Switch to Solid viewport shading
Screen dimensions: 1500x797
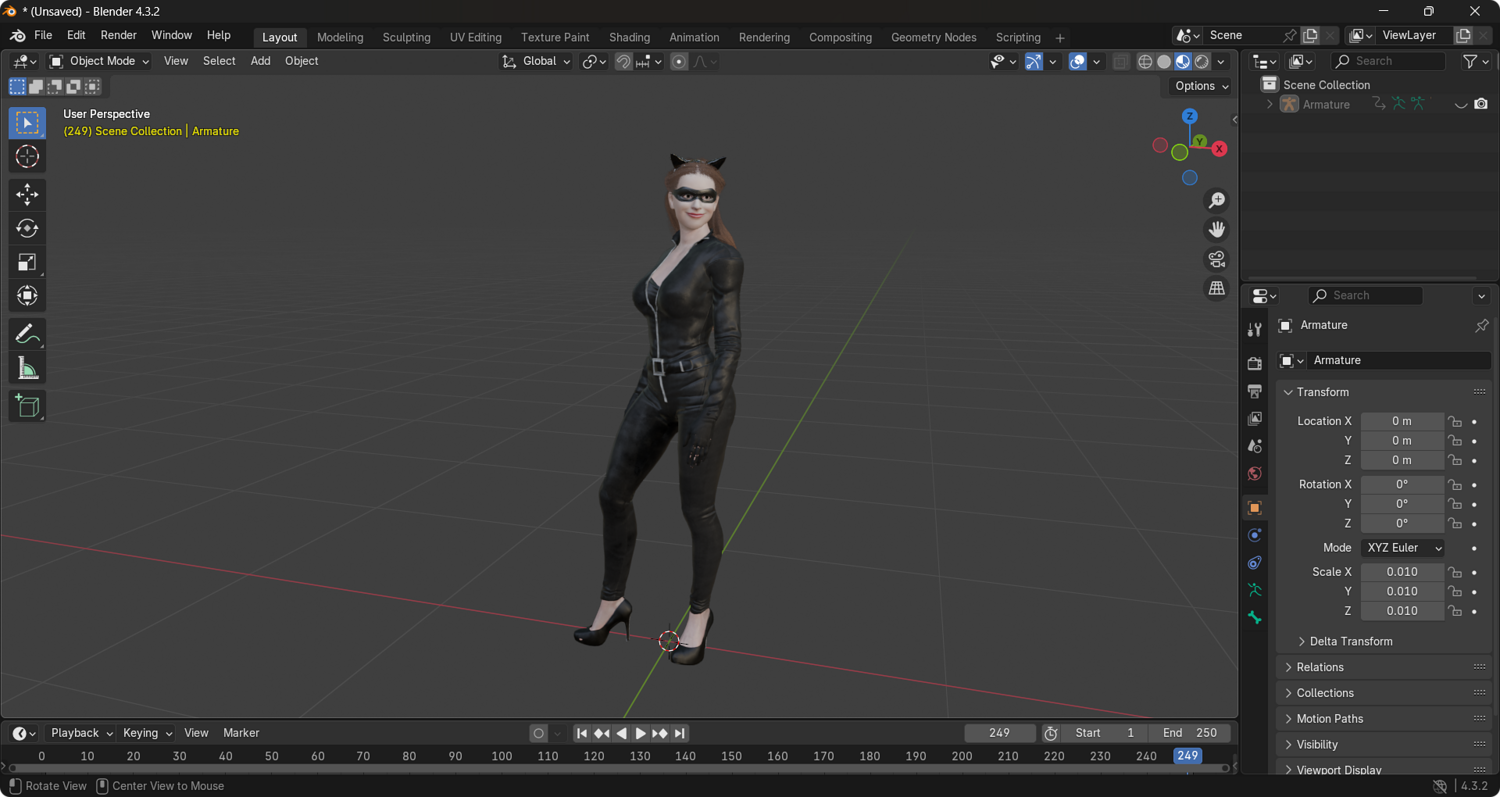[x=1164, y=62]
